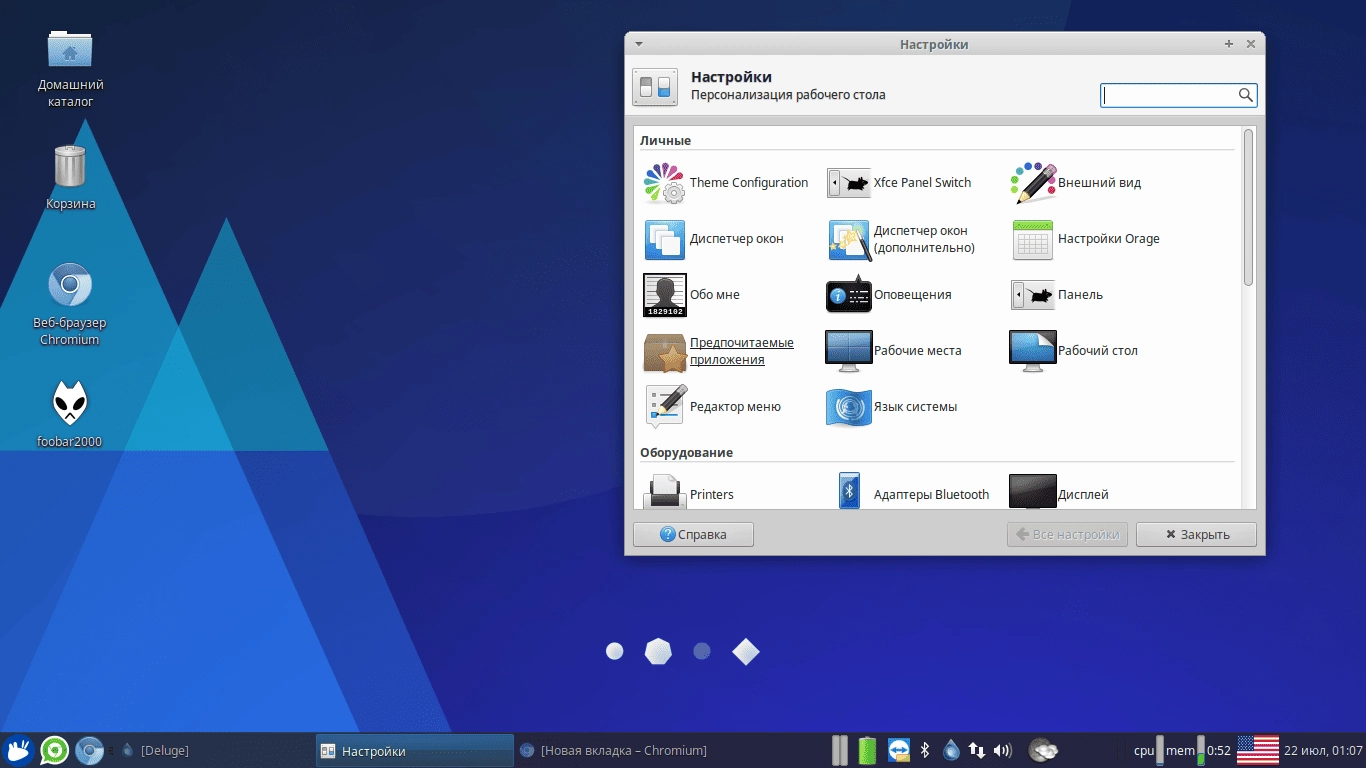Click the Закрыть button
This screenshot has width=1366, height=768.
(1196, 534)
